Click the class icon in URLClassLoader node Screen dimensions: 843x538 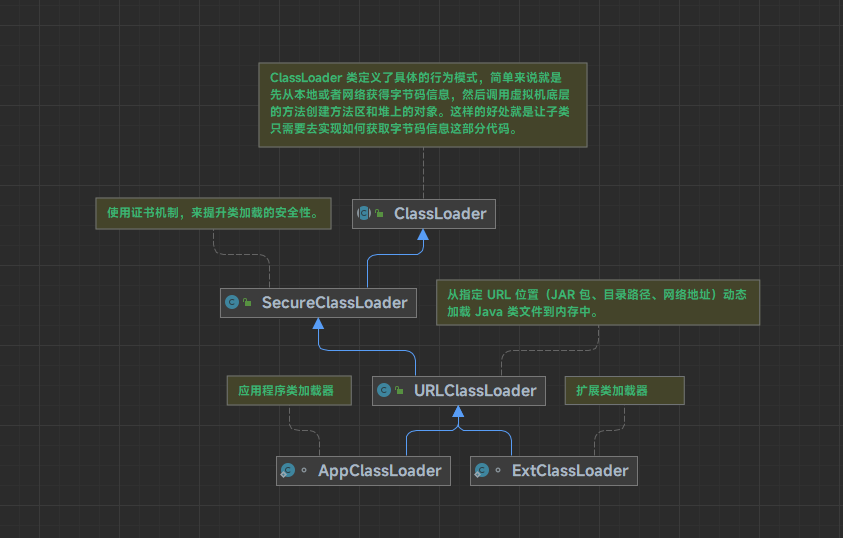(384, 390)
